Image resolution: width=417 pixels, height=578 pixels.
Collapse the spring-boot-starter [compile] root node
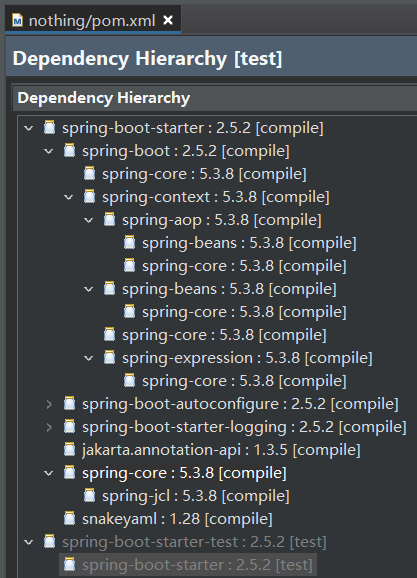click(29, 128)
